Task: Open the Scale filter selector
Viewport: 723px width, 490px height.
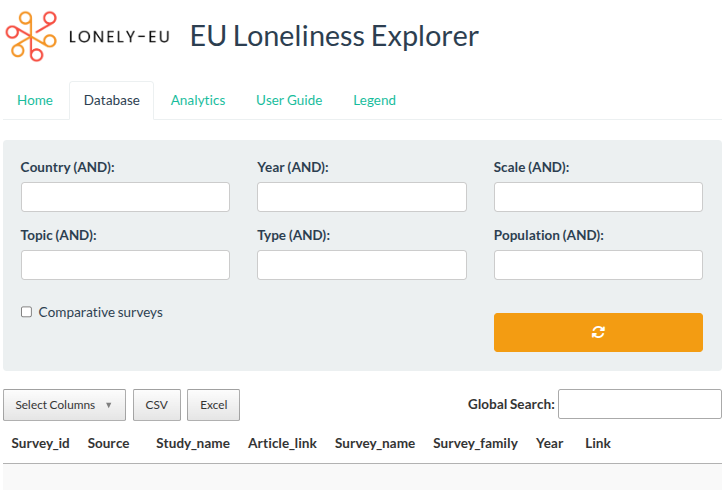Action: tap(598, 197)
